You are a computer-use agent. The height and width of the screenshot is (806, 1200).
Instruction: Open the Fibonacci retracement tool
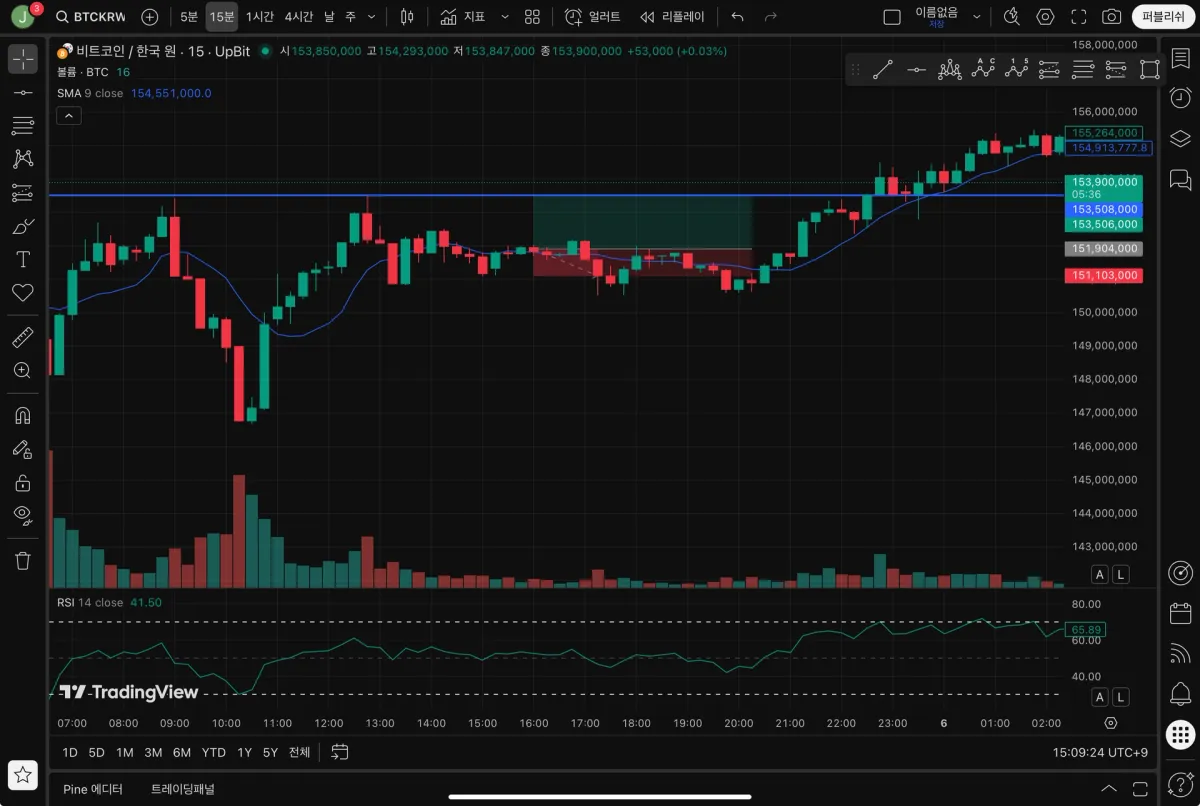coord(22,125)
